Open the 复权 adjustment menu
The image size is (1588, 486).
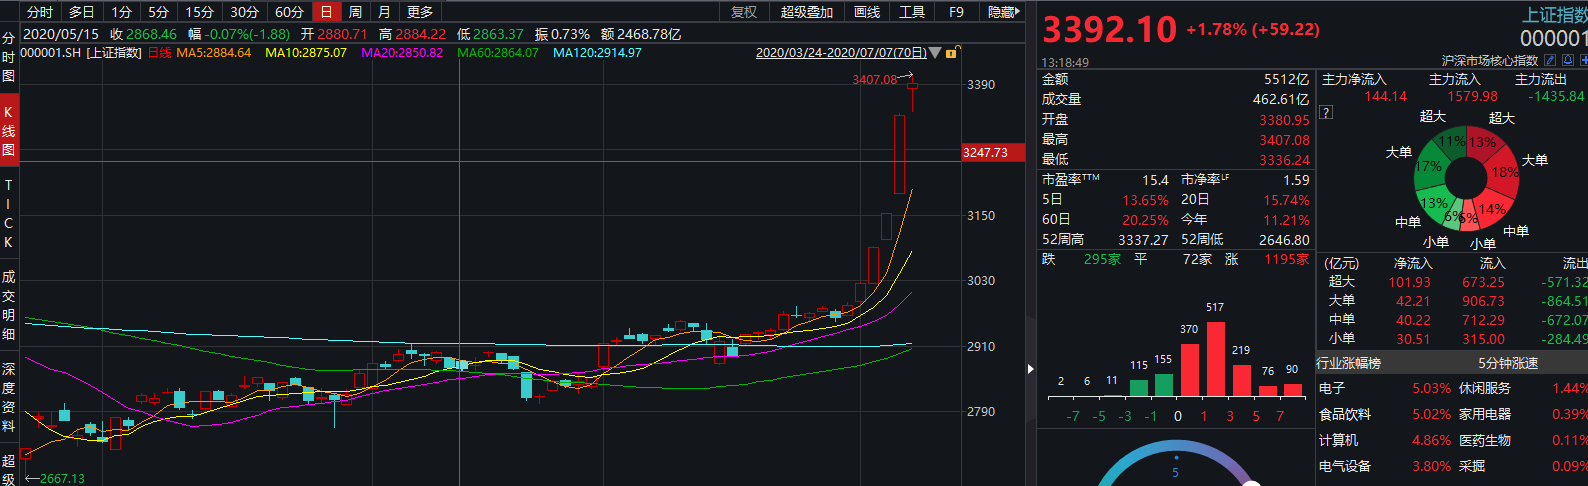(744, 12)
